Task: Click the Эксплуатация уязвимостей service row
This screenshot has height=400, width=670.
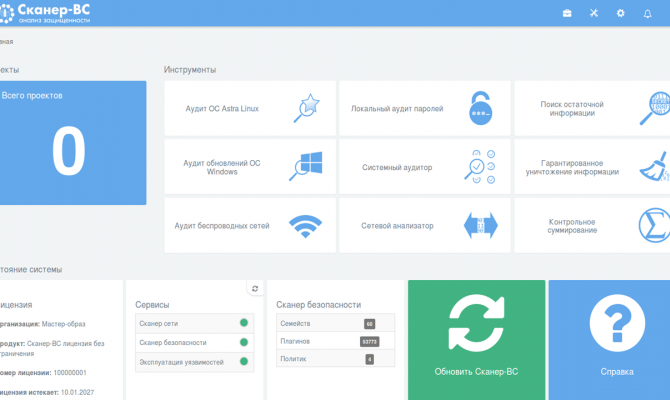Action: click(x=194, y=362)
